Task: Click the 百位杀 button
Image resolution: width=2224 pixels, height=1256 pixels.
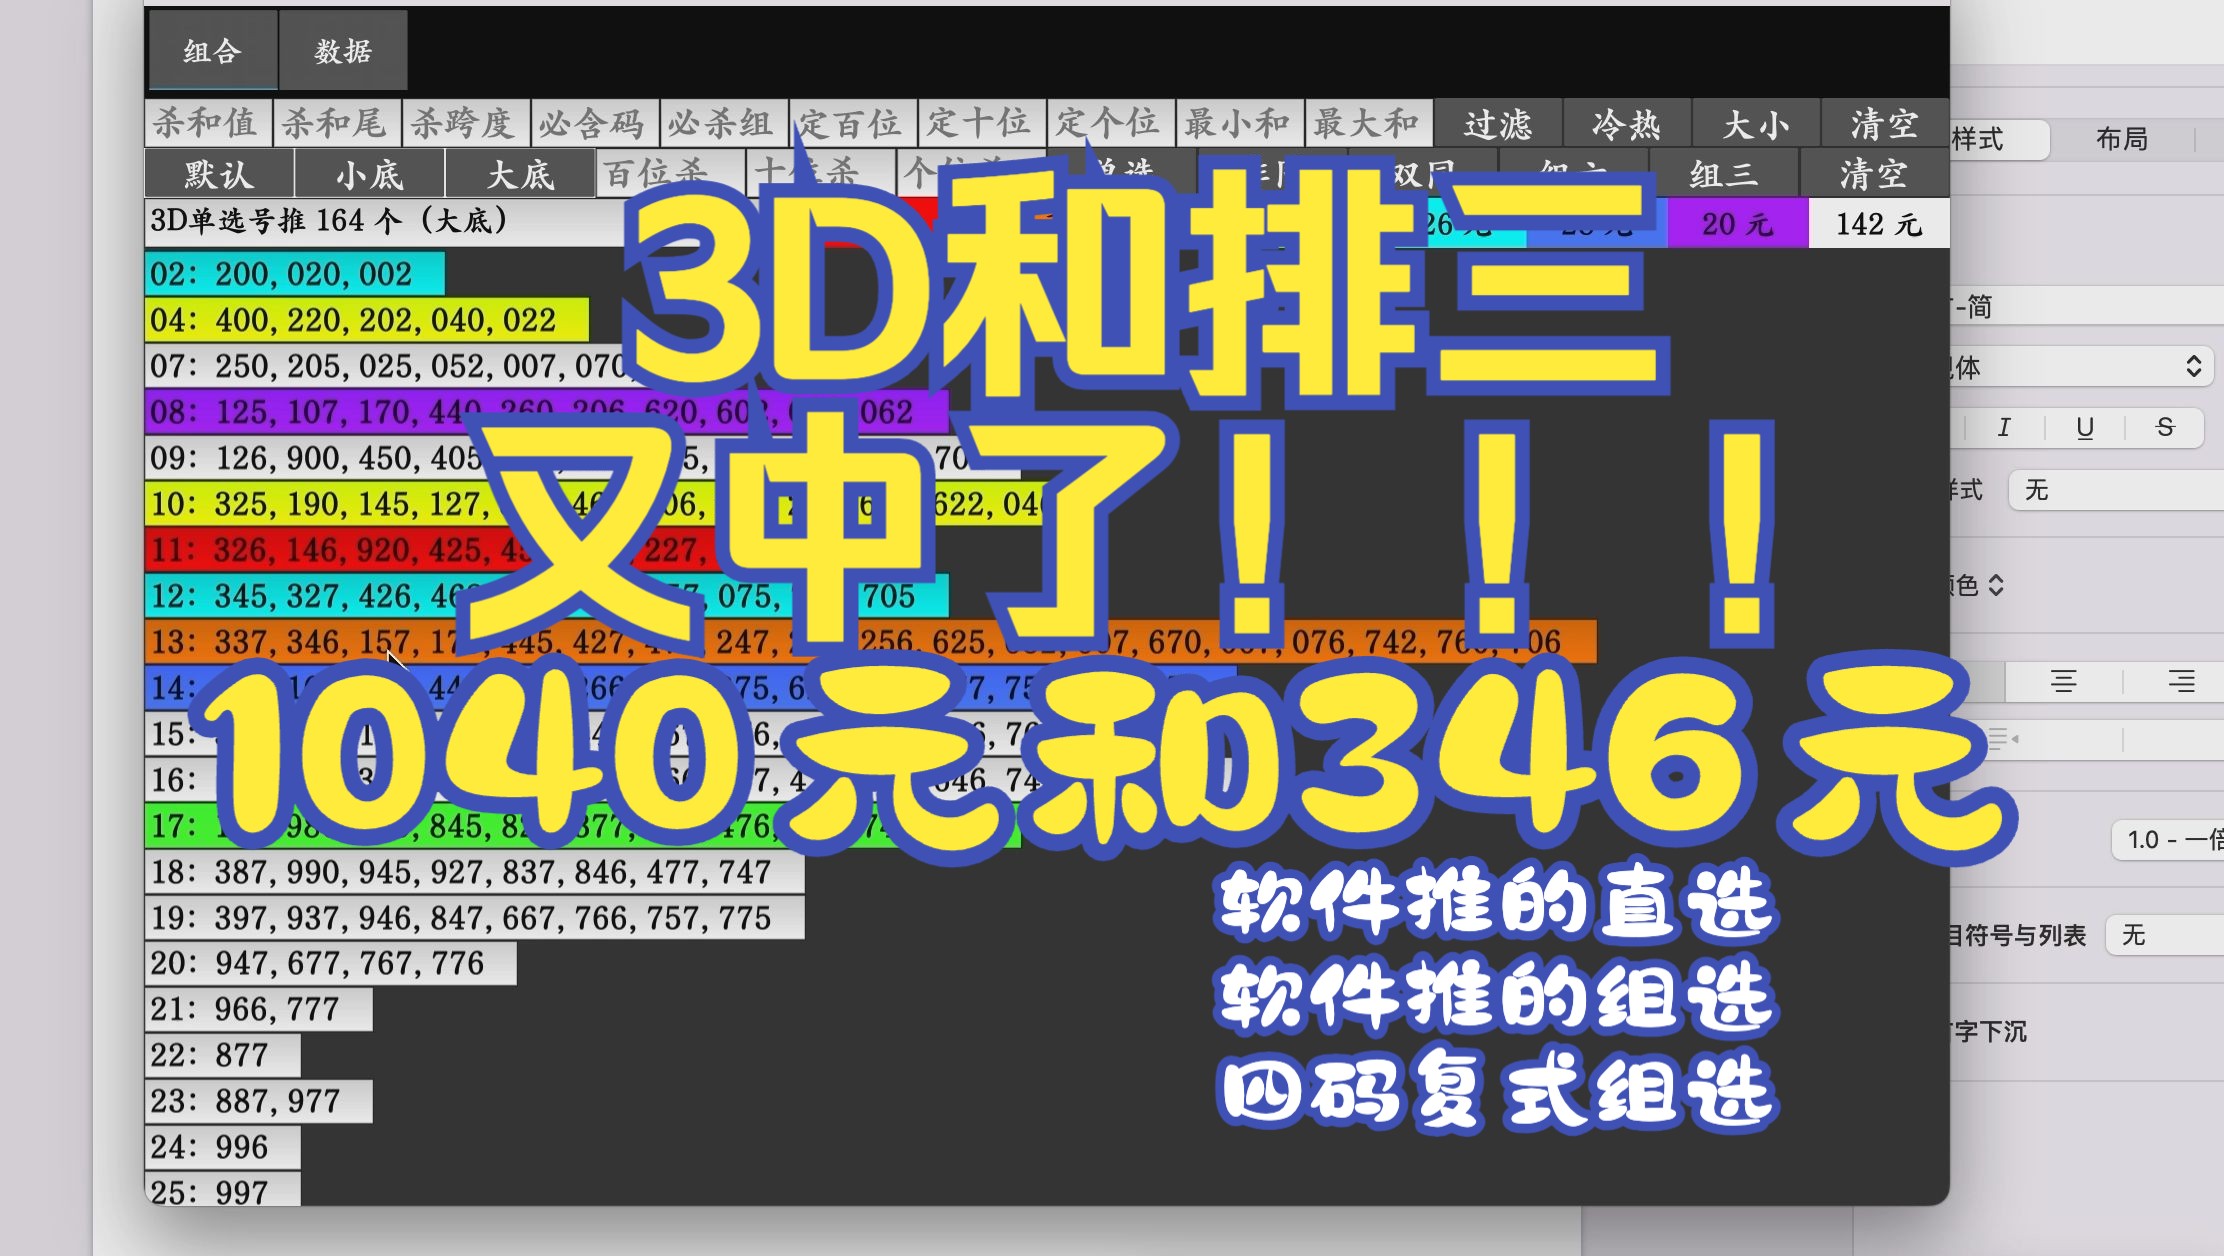Action: point(671,174)
